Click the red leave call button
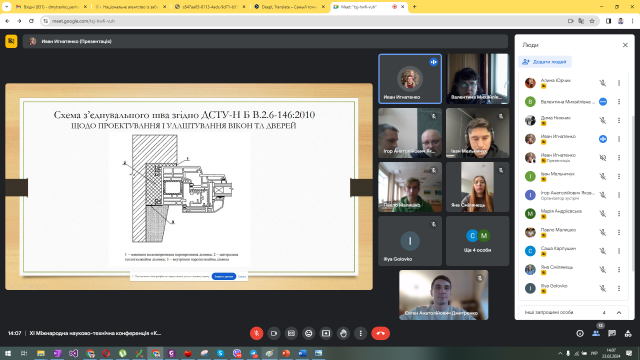The width and height of the screenshot is (640, 360). pos(380,333)
